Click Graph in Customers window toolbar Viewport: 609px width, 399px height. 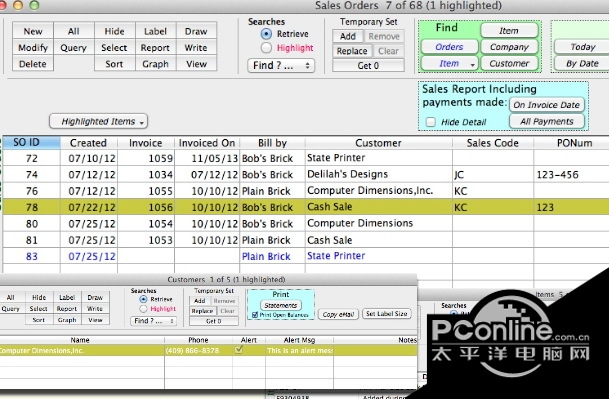pos(67,320)
